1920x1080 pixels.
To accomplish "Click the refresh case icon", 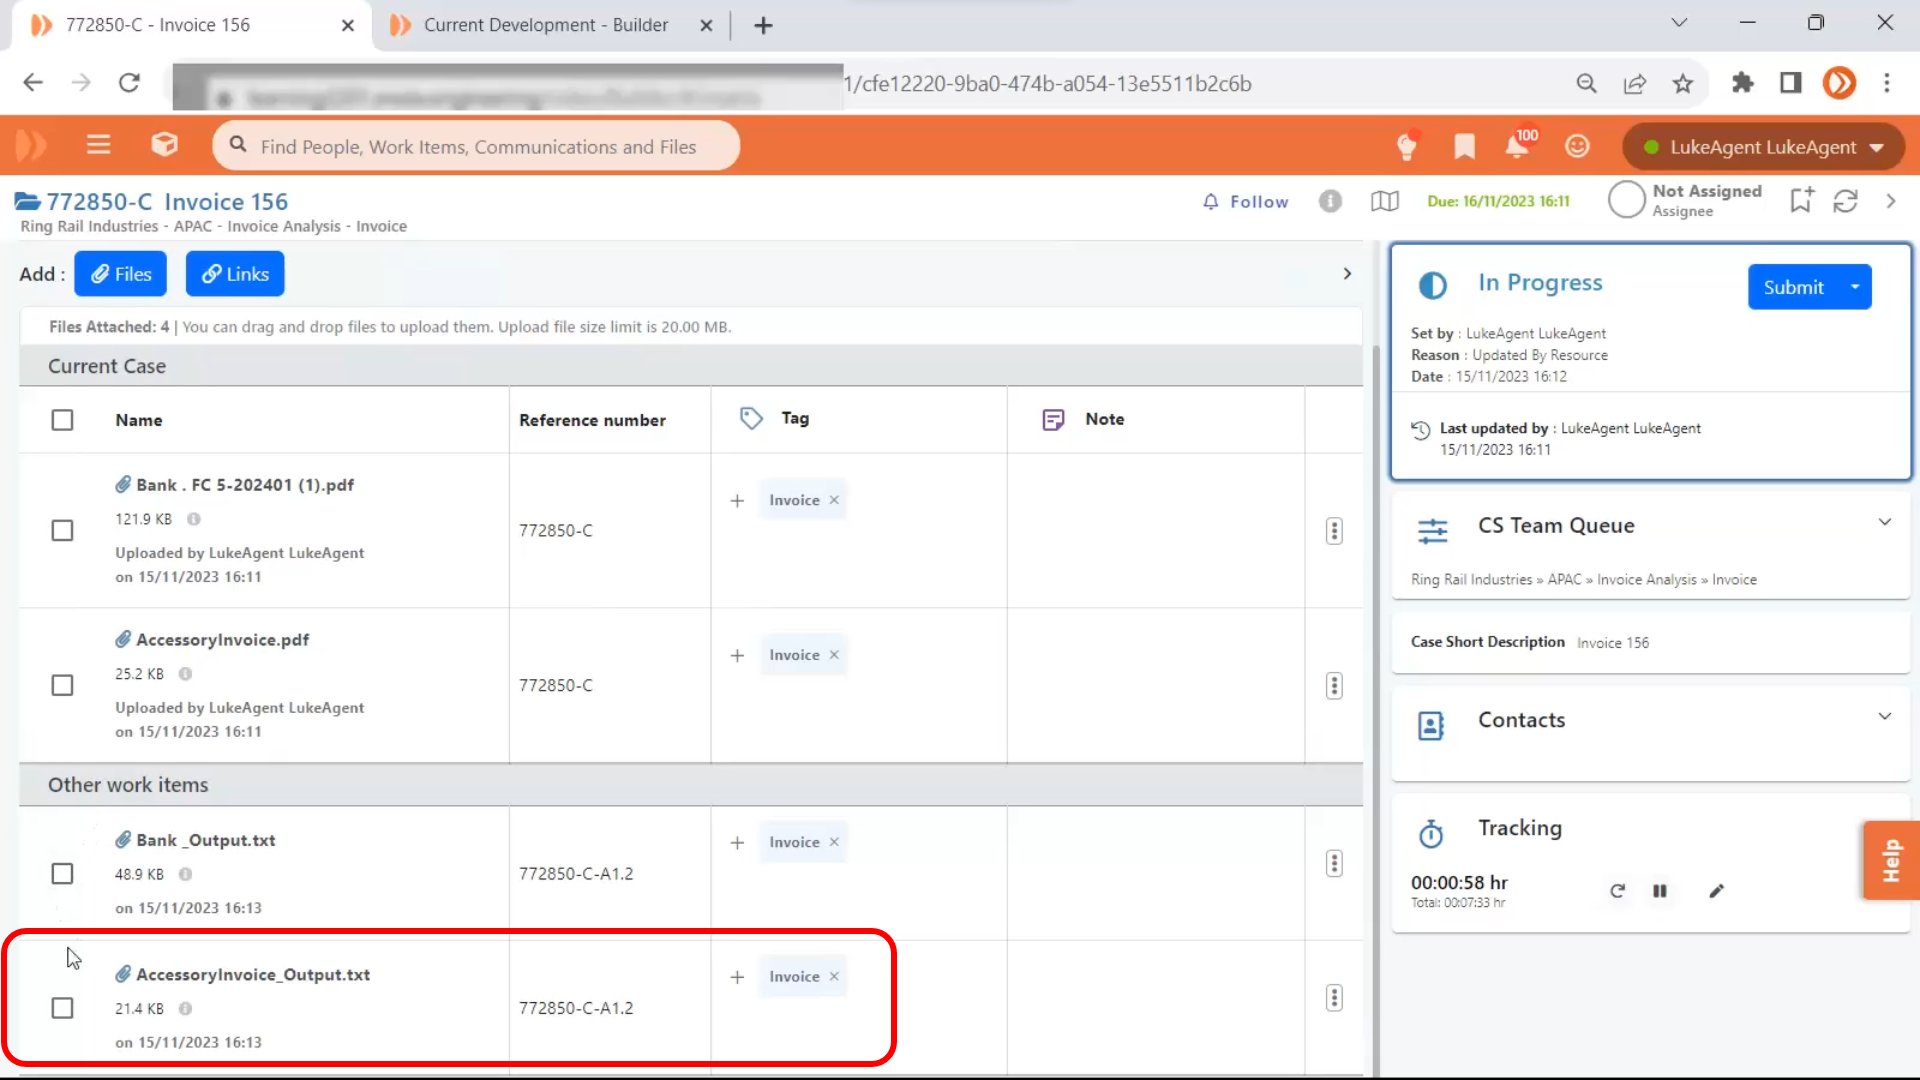I will pos(1845,201).
